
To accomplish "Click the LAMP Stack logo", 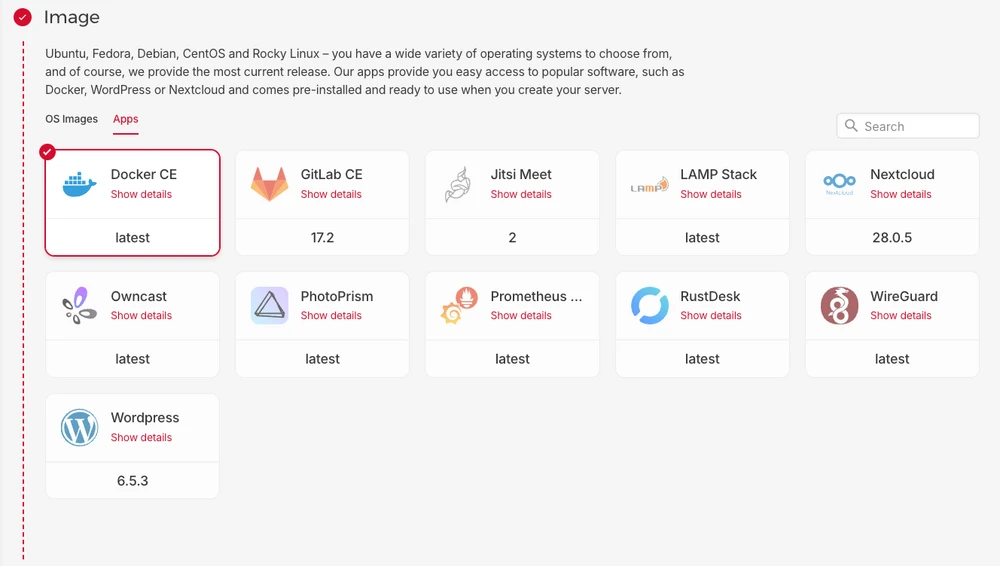I will pos(649,185).
